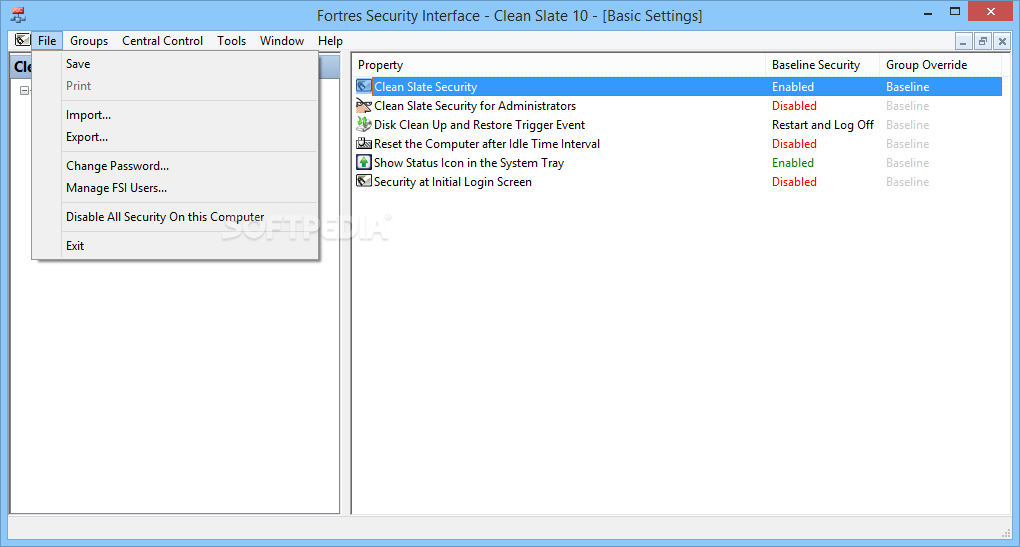The height and width of the screenshot is (547, 1020).
Task: Collapse the tree node in the left panel
Action: pos(24,90)
